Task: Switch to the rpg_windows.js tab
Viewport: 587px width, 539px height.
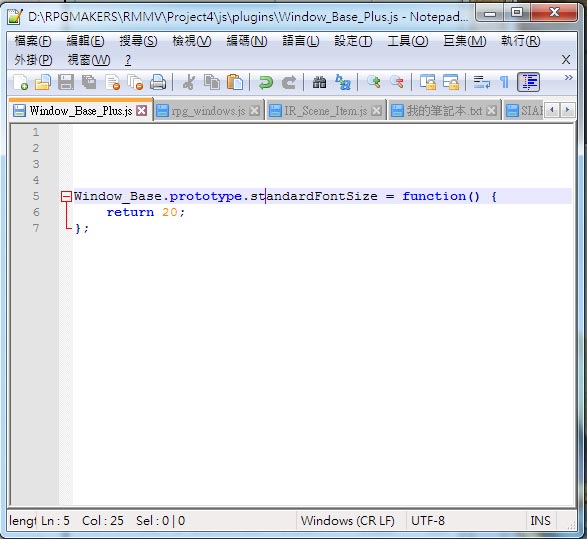Action: pyautogui.click(x=208, y=111)
